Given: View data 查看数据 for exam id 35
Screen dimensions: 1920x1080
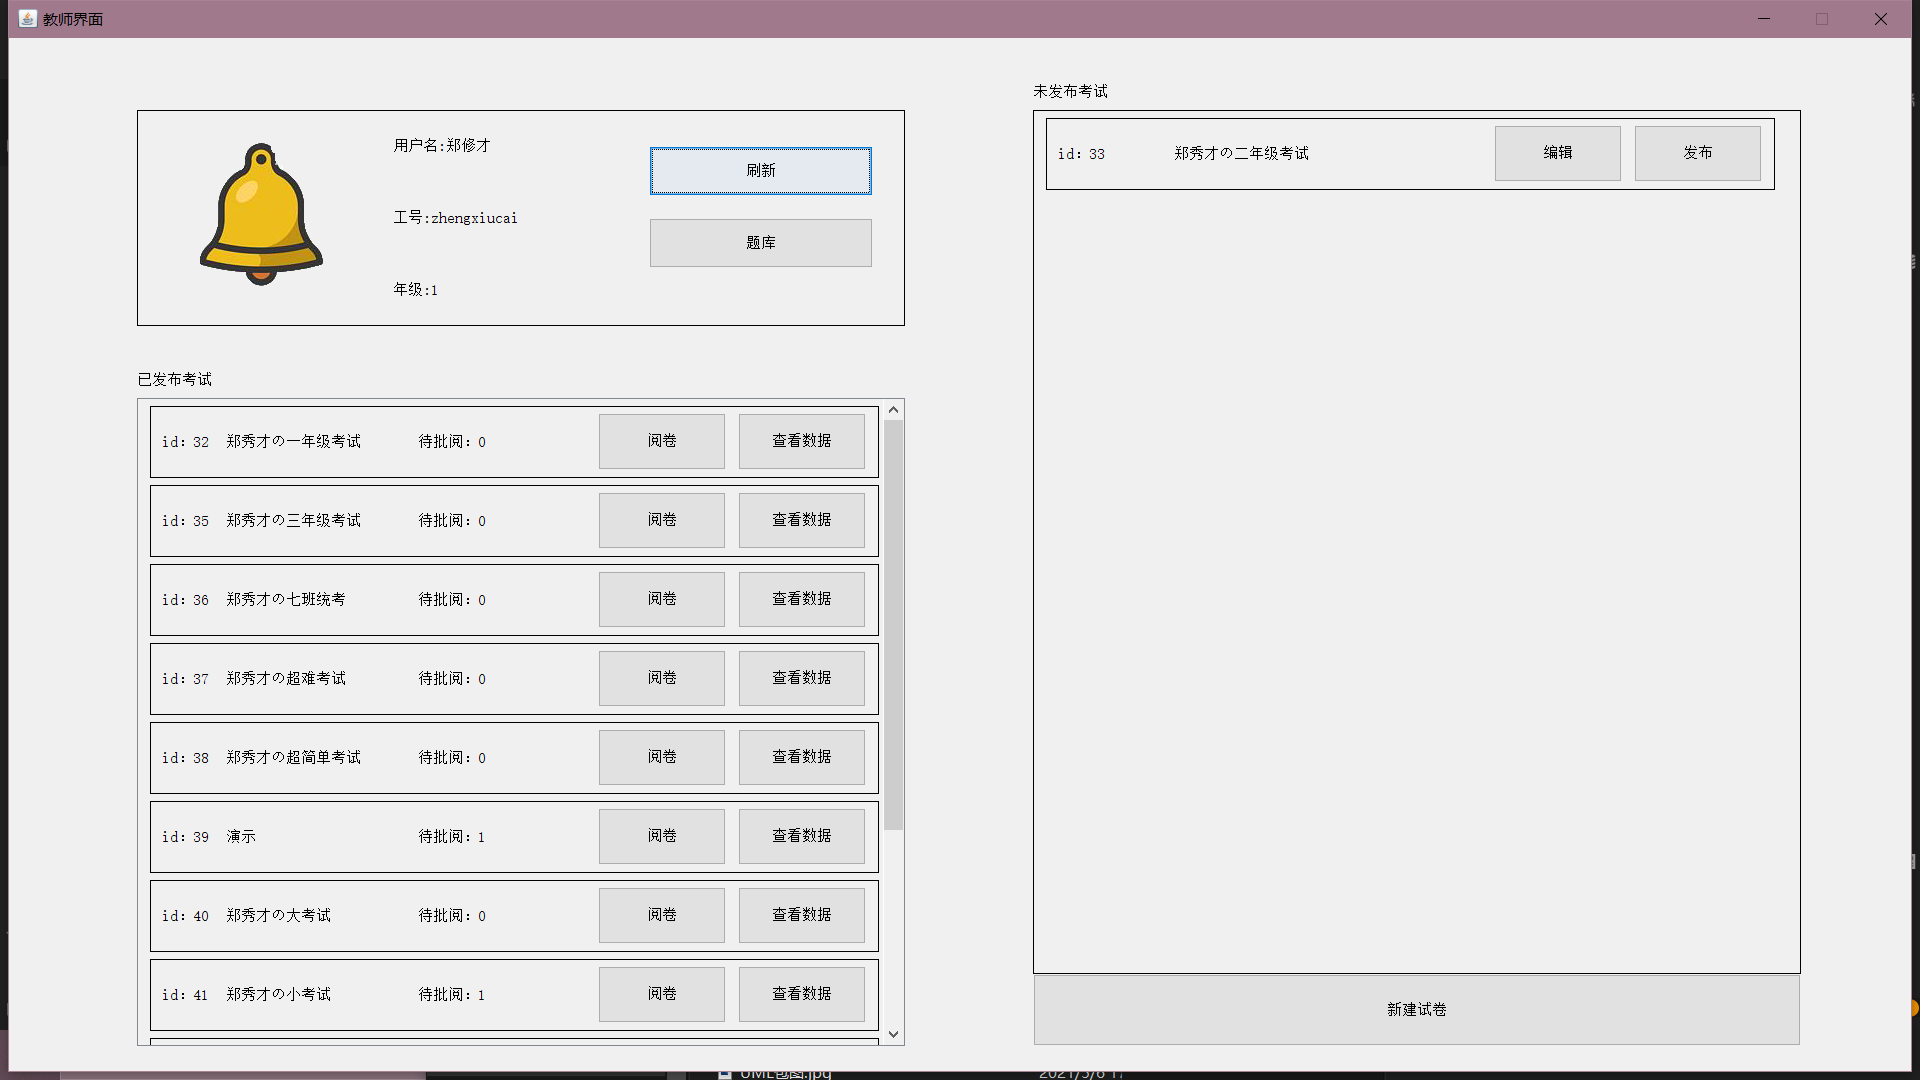Looking at the screenshot, I should click(801, 520).
